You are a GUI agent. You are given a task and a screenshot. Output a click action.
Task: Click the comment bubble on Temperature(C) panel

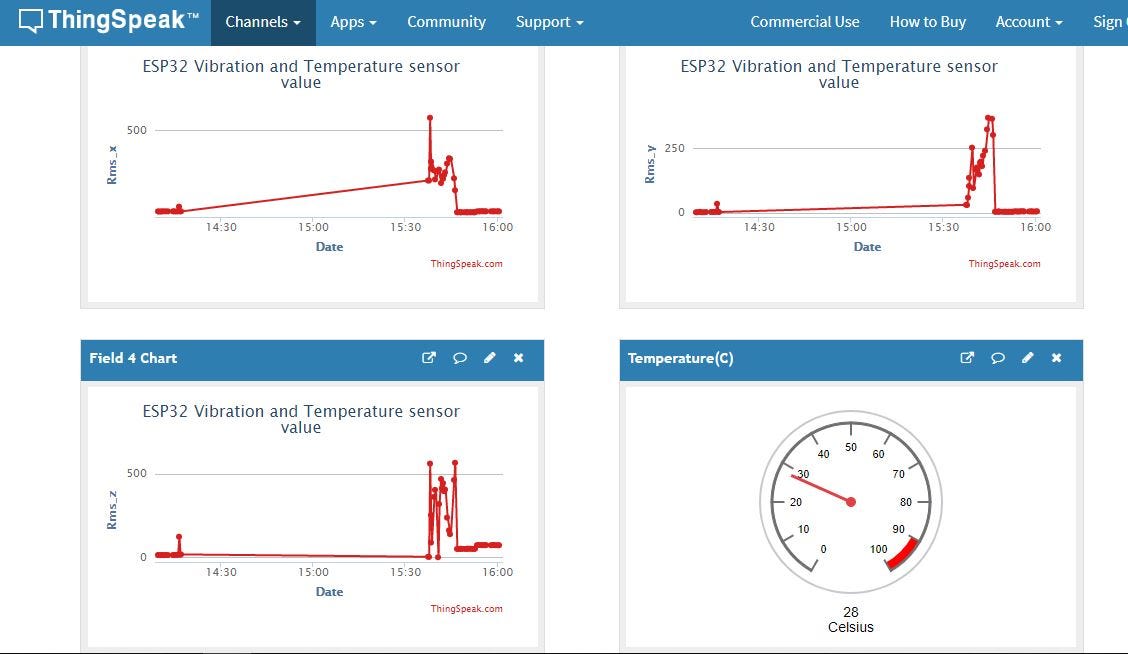[x=997, y=357]
